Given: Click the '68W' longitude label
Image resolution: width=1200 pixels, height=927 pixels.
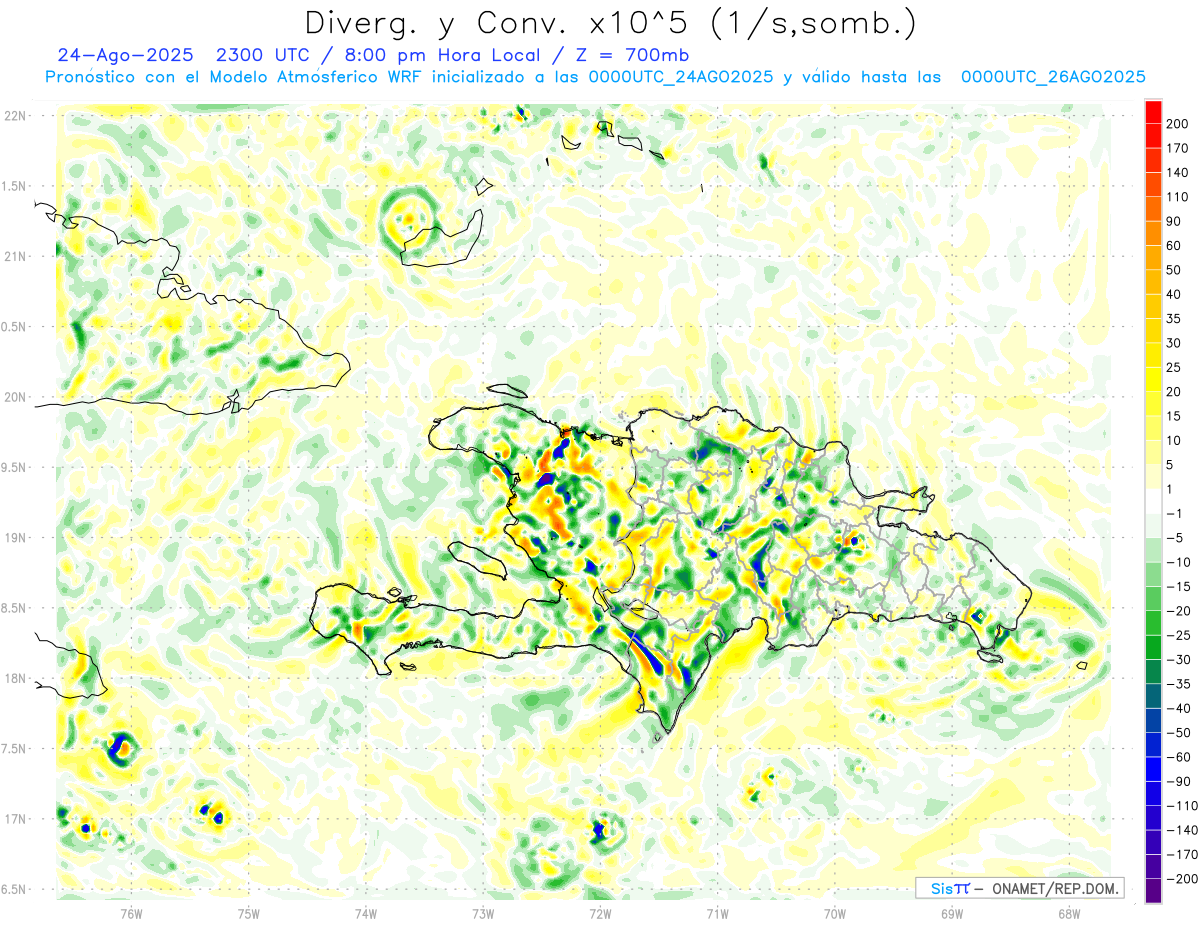Looking at the screenshot, I should tap(1068, 913).
